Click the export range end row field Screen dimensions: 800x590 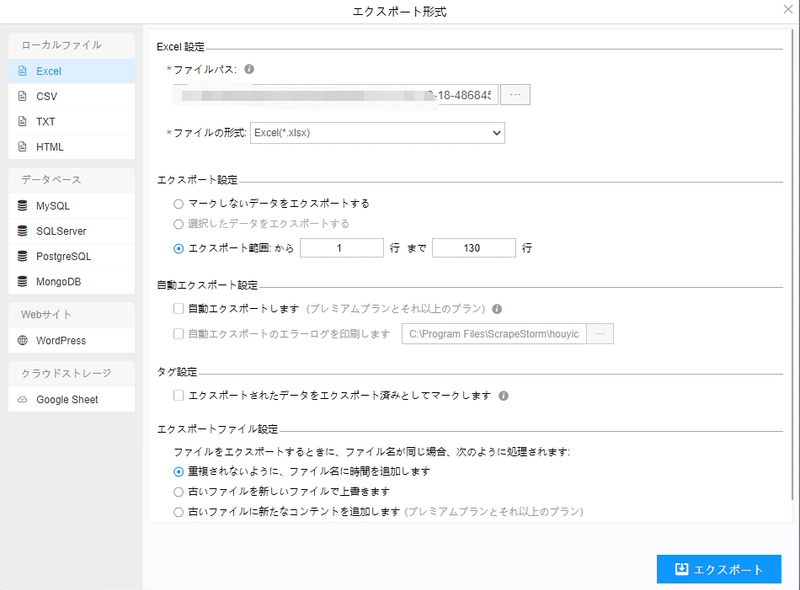tap(474, 248)
